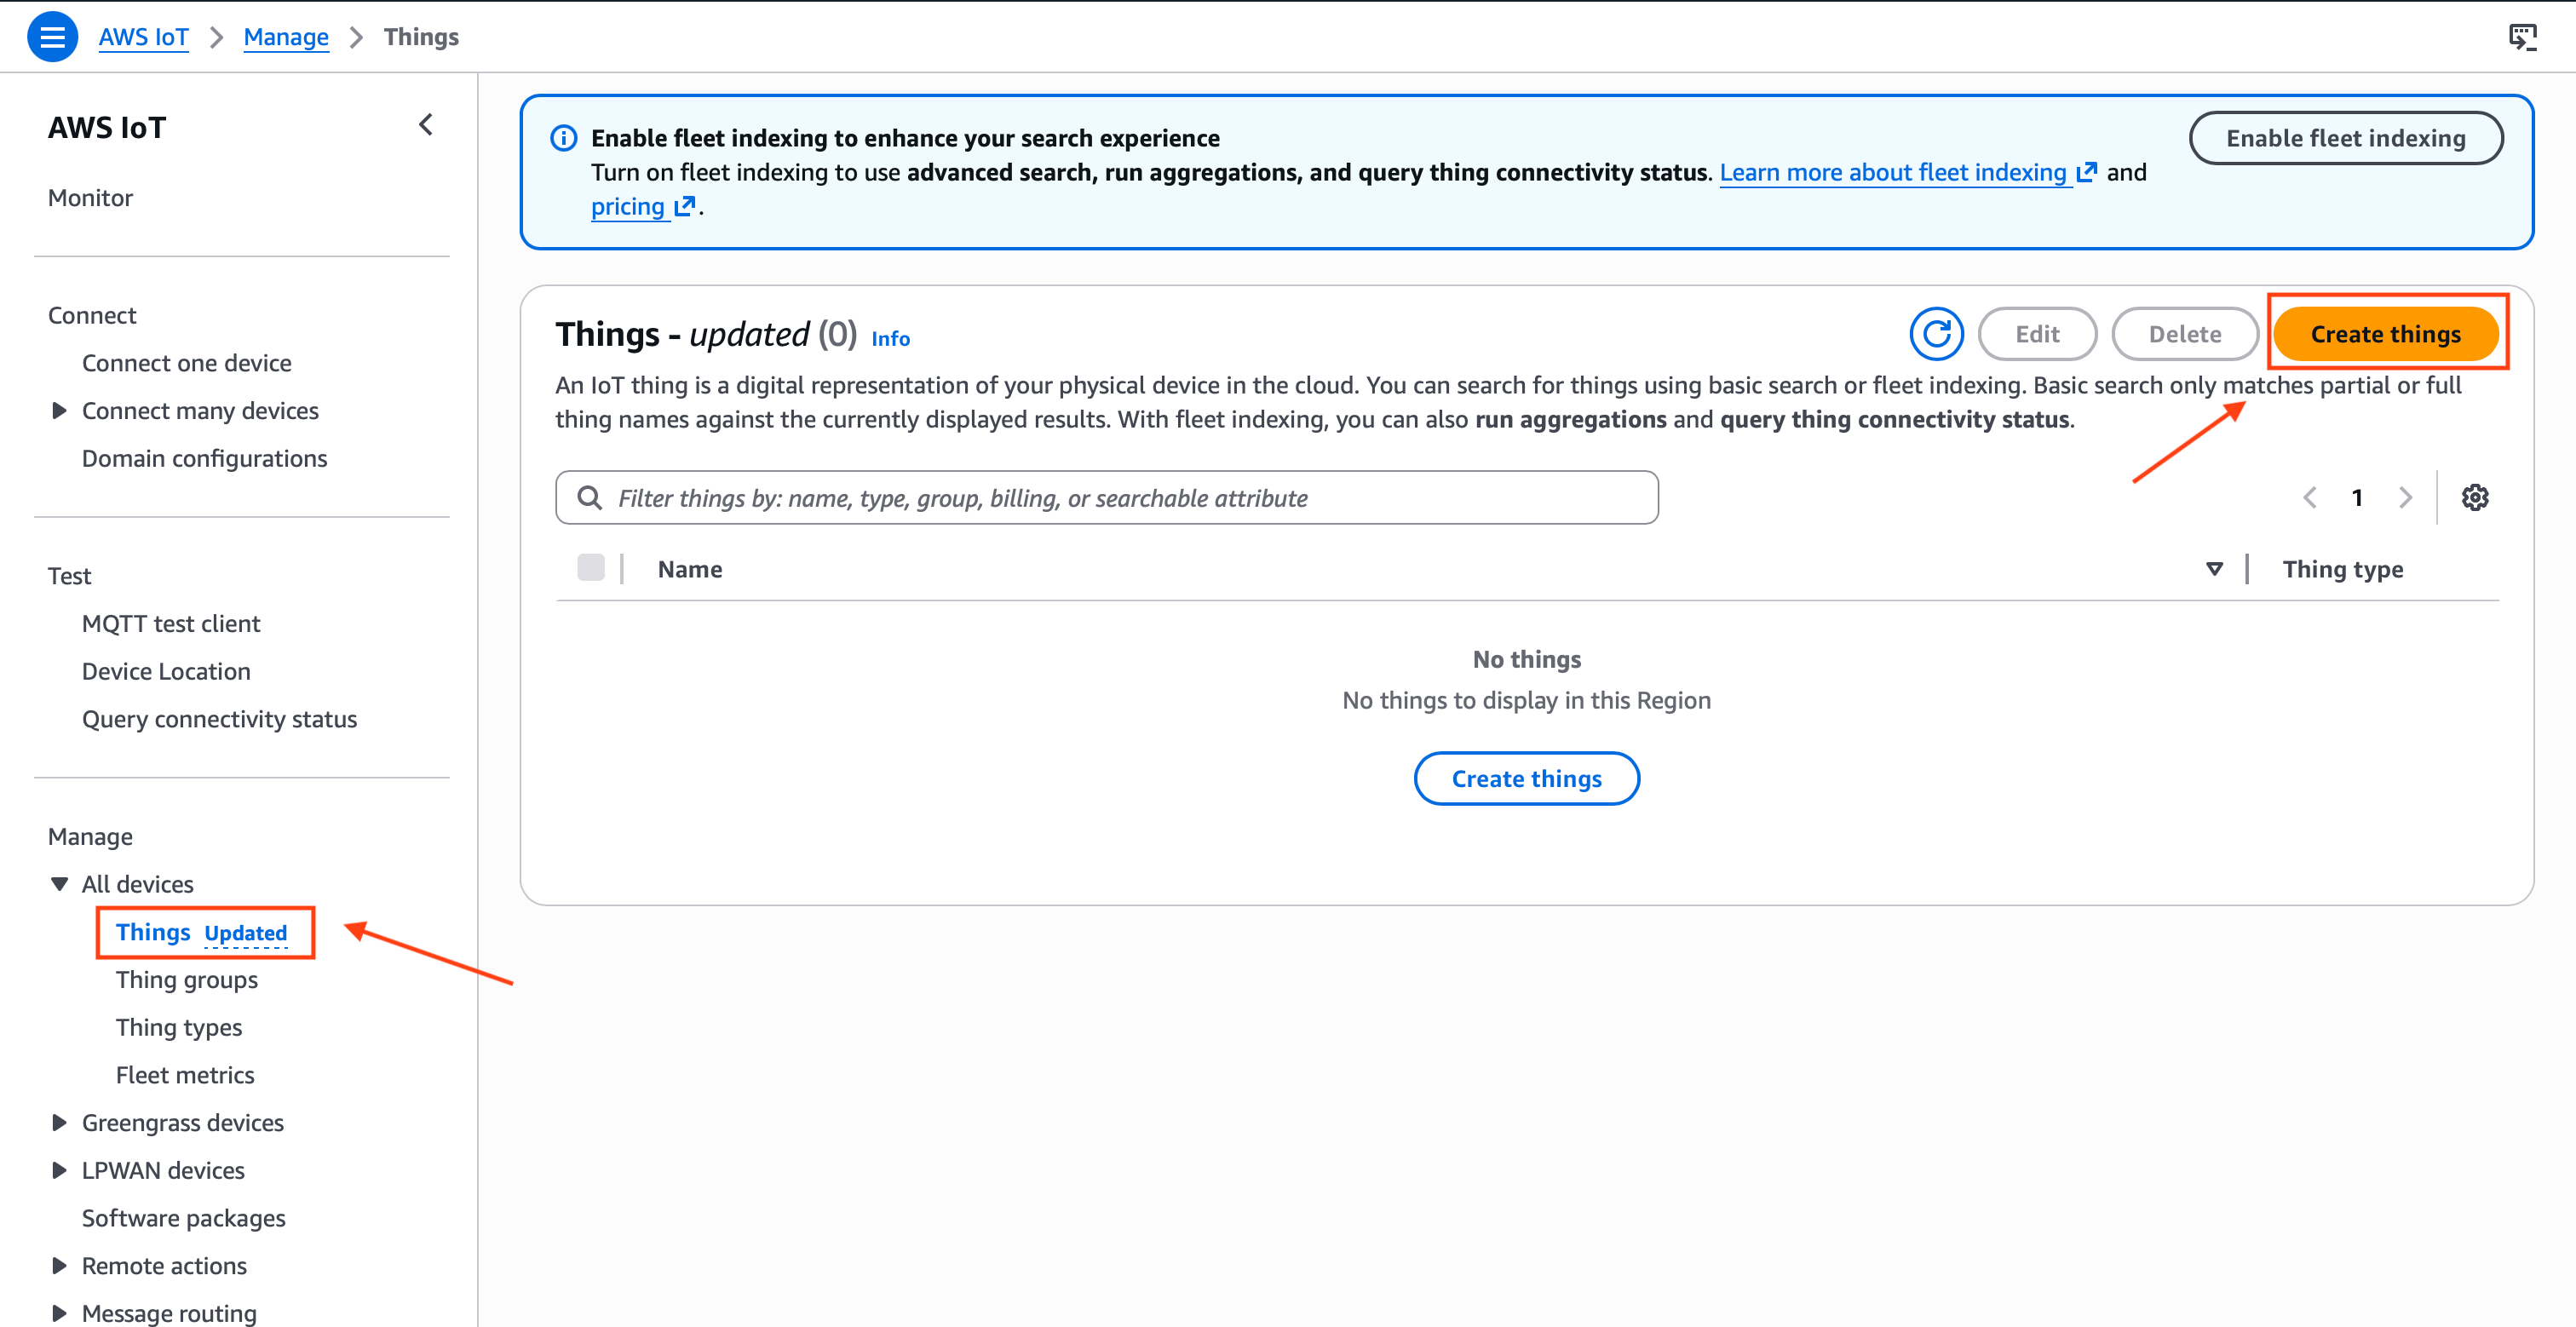This screenshot has width=2576, height=1327.
Task: Select all things using the header checkbox
Action: (591, 567)
